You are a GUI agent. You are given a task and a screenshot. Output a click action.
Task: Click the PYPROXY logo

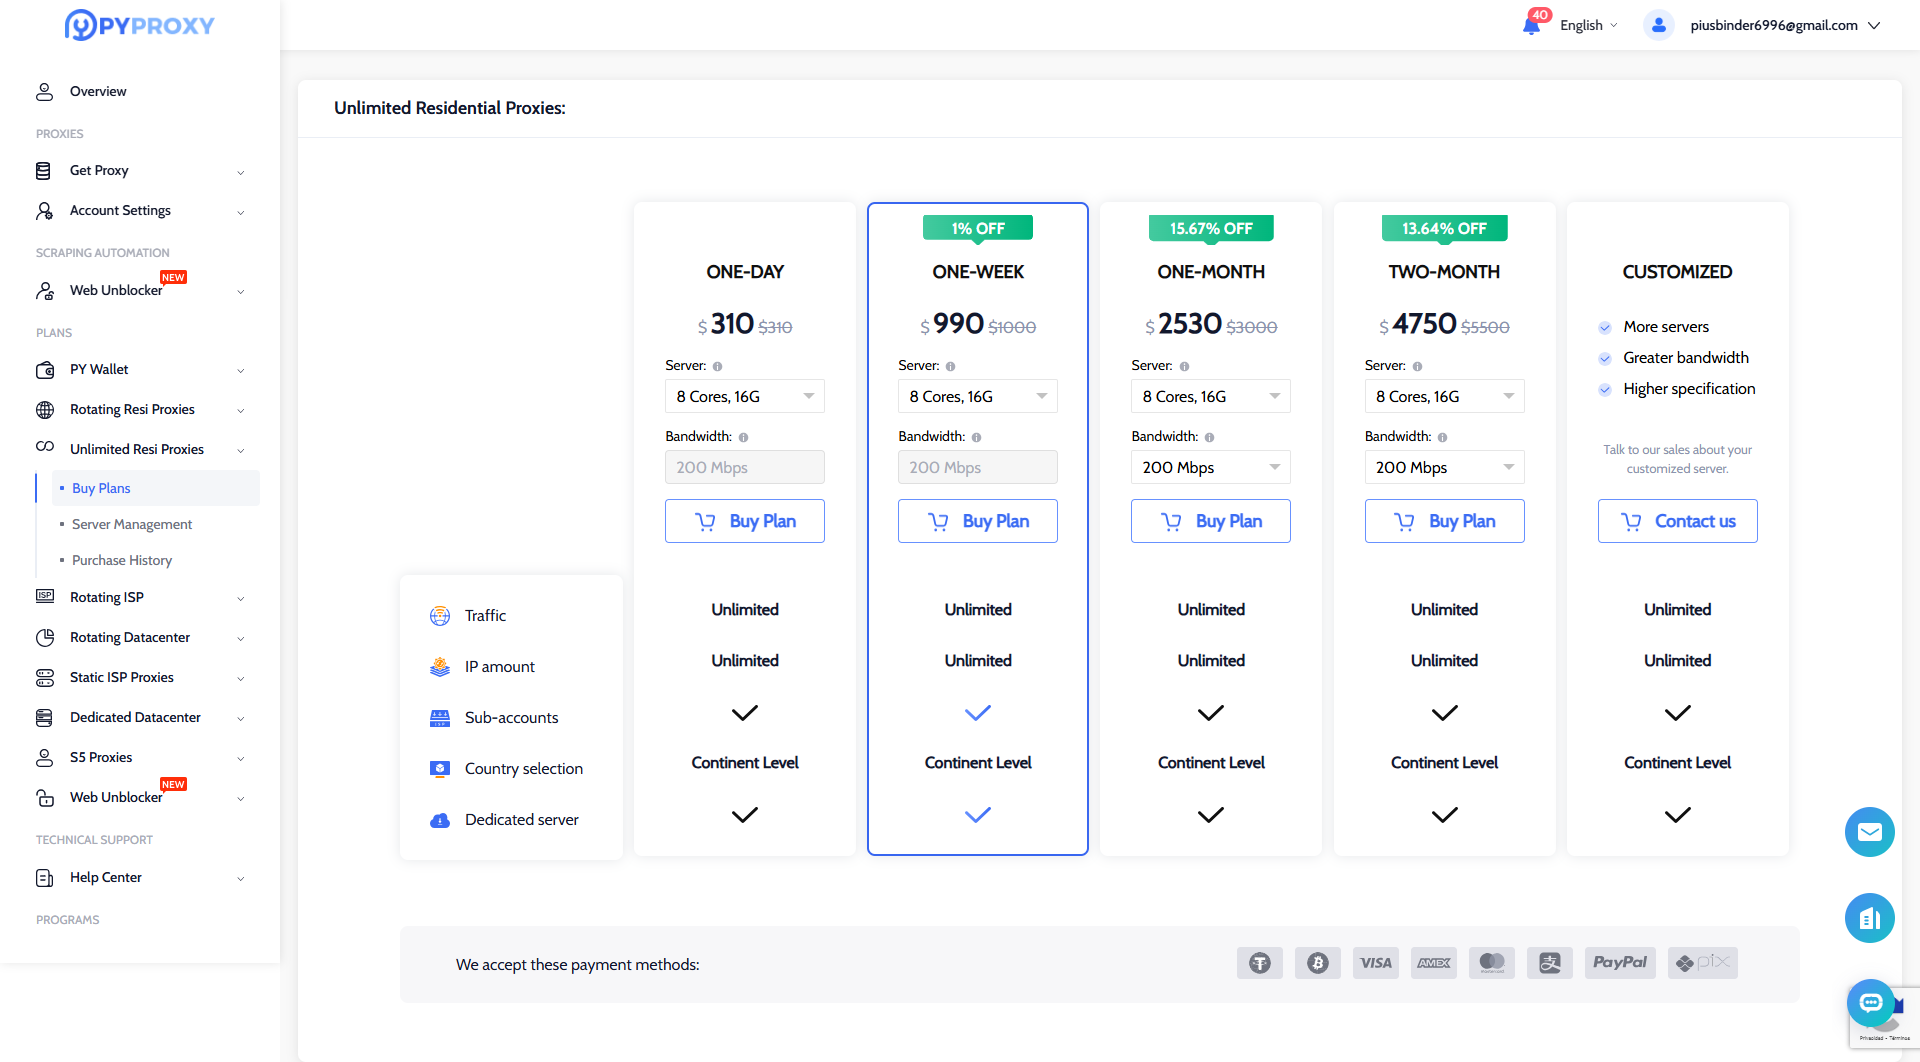pyautogui.click(x=140, y=25)
